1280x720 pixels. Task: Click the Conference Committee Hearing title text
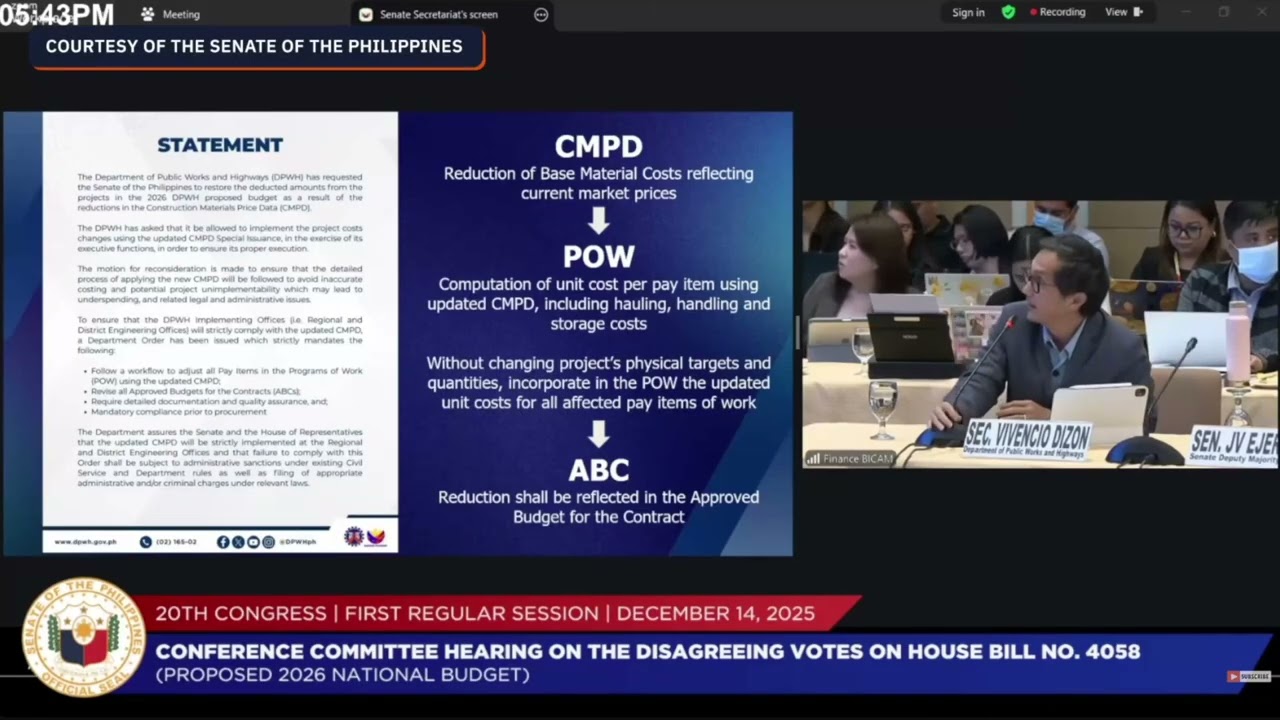click(647, 652)
